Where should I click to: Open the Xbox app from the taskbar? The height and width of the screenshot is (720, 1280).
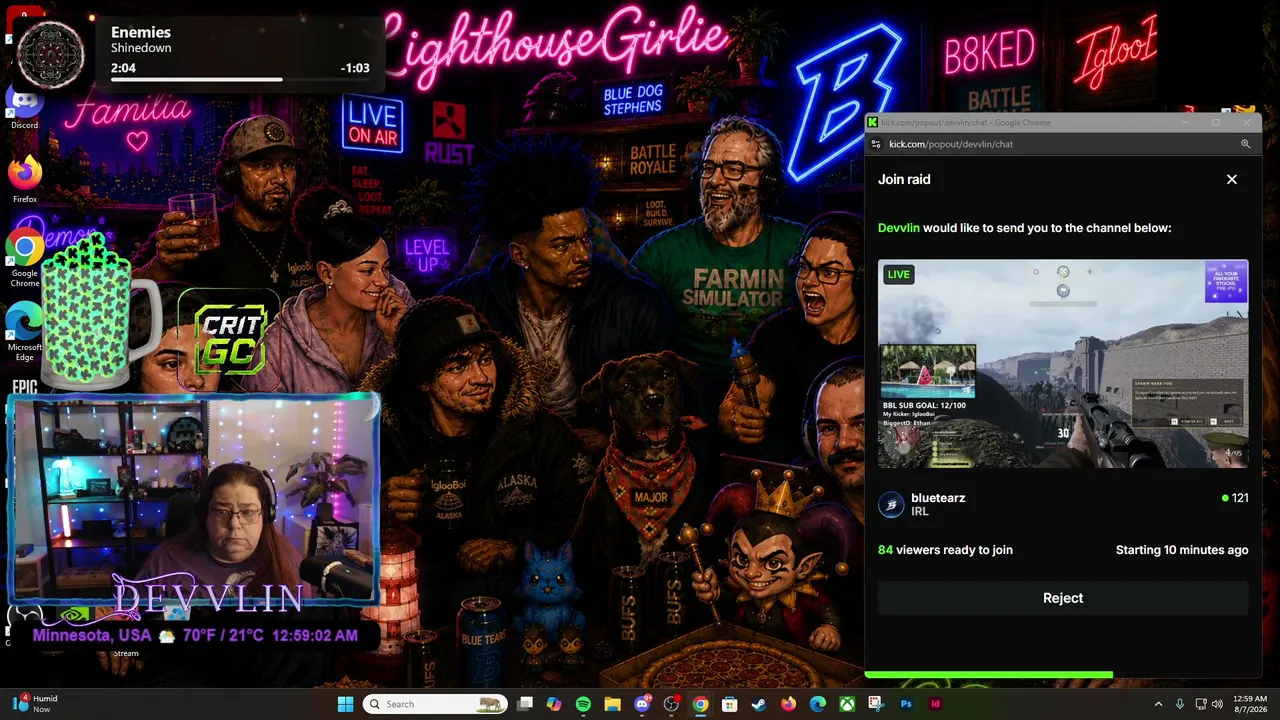coord(847,704)
